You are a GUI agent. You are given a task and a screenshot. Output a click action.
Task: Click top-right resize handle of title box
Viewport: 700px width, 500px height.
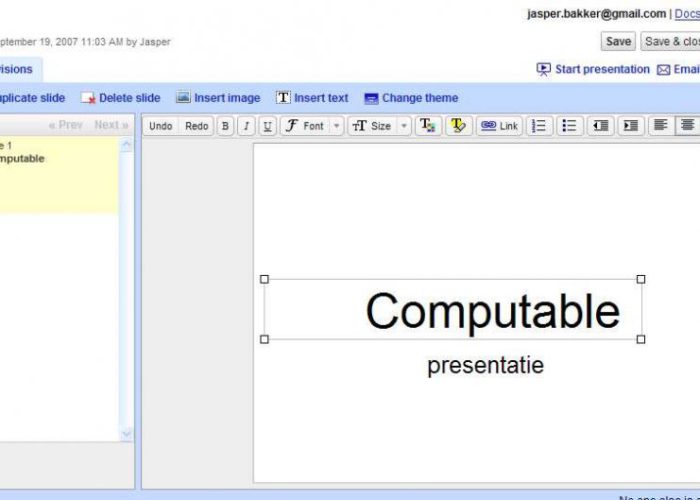click(641, 279)
